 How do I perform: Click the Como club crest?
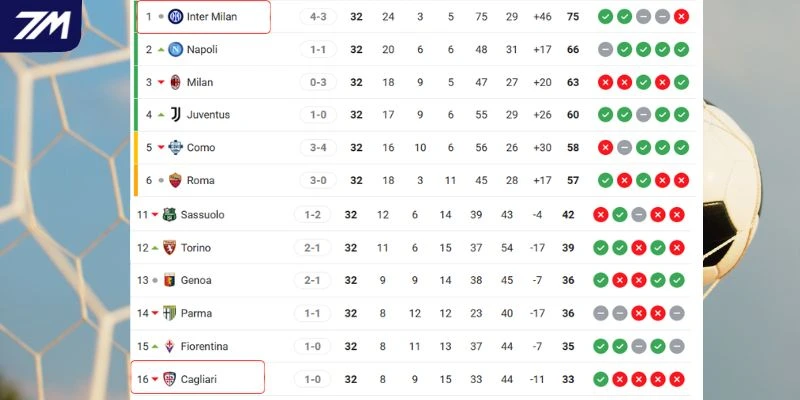pos(176,148)
